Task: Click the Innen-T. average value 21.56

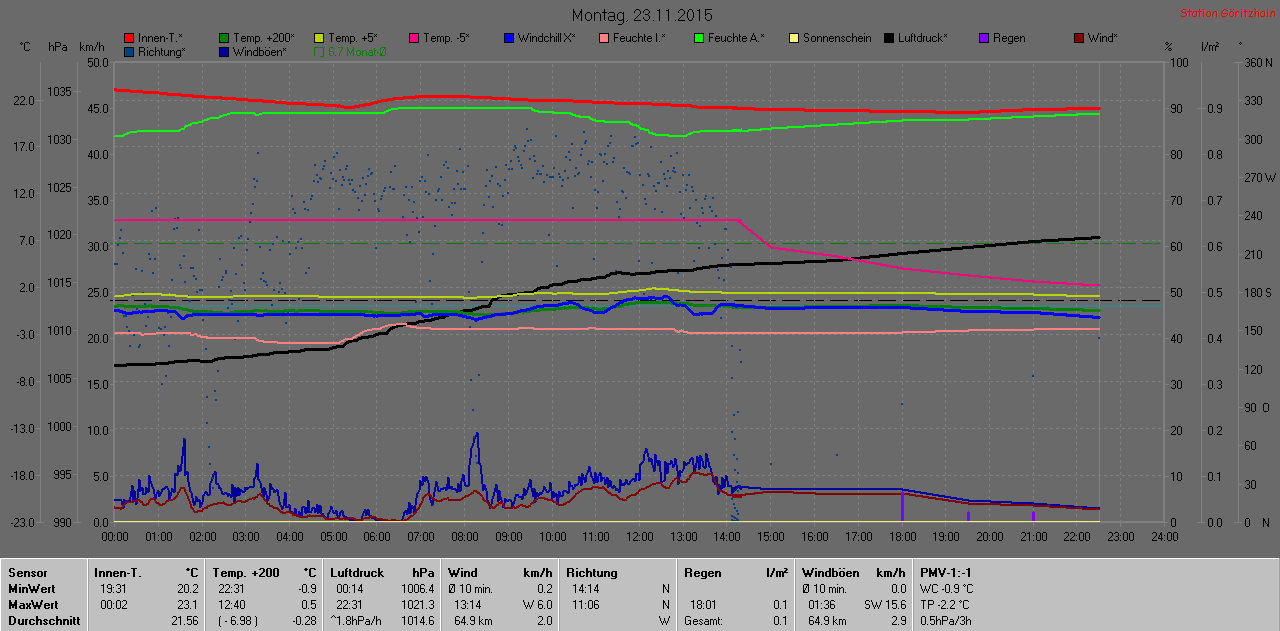Action: tap(186, 621)
